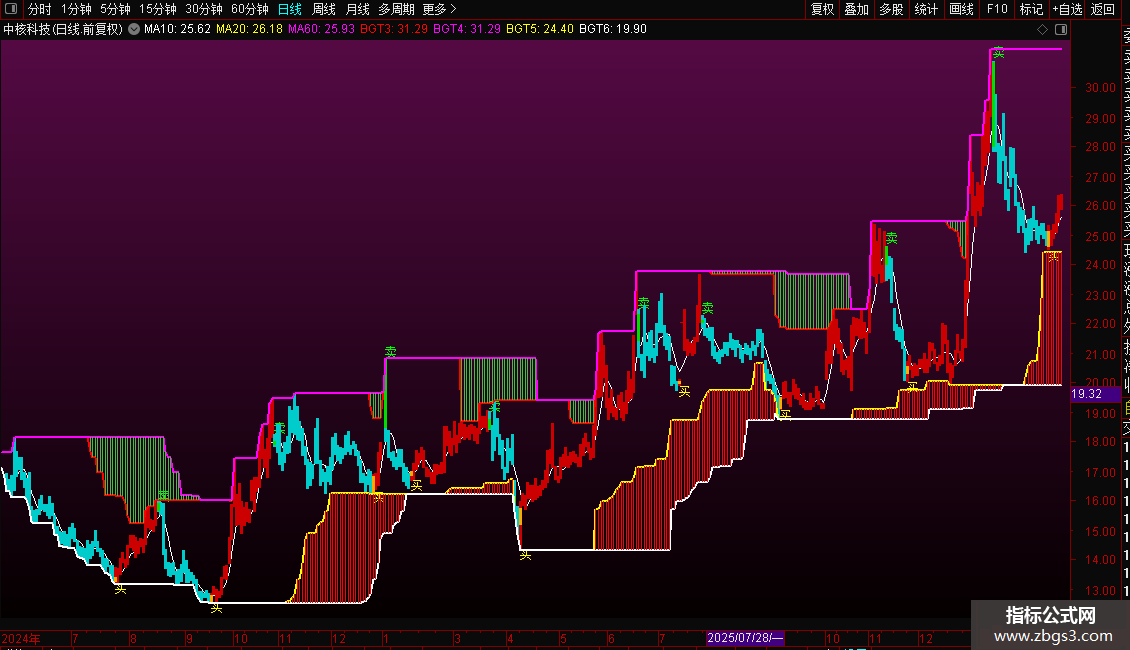The width and height of the screenshot is (1130, 650).
Task: Select the 5分钟 period
Action: point(115,9)
